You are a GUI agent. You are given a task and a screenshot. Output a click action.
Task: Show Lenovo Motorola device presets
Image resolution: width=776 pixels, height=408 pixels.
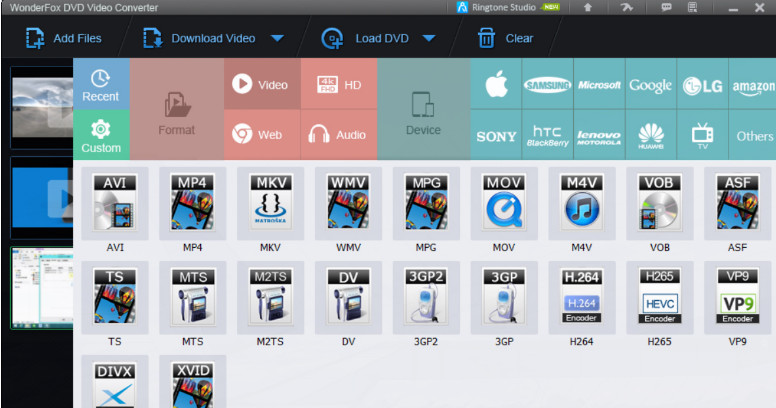(599, 135)
